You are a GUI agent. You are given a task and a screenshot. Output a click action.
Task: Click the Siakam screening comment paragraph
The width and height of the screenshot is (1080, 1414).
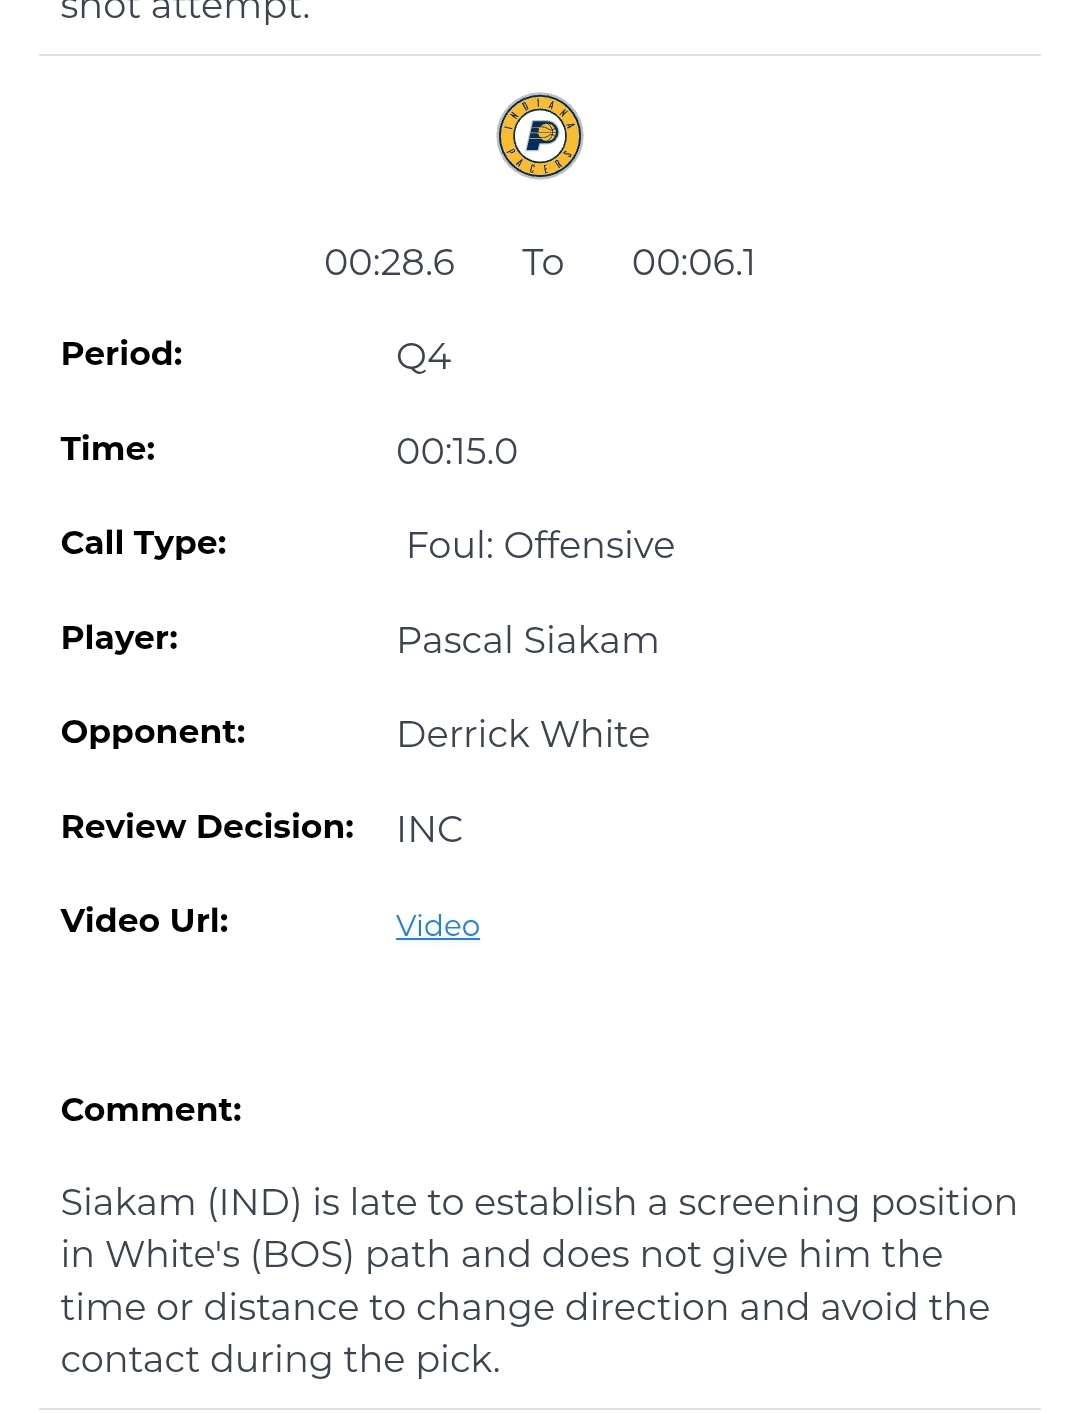pyautogui.click(x=538, y=1281)
